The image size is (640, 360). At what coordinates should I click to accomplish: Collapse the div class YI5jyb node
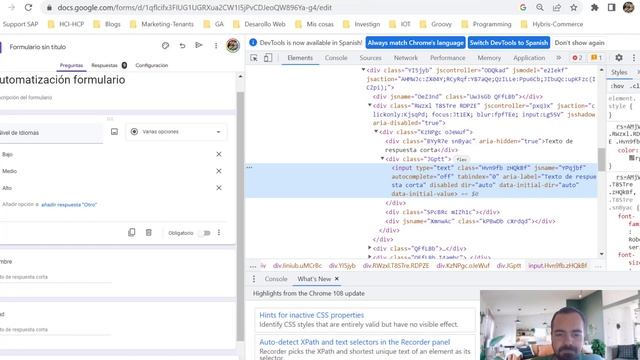(x=363, y=70)
